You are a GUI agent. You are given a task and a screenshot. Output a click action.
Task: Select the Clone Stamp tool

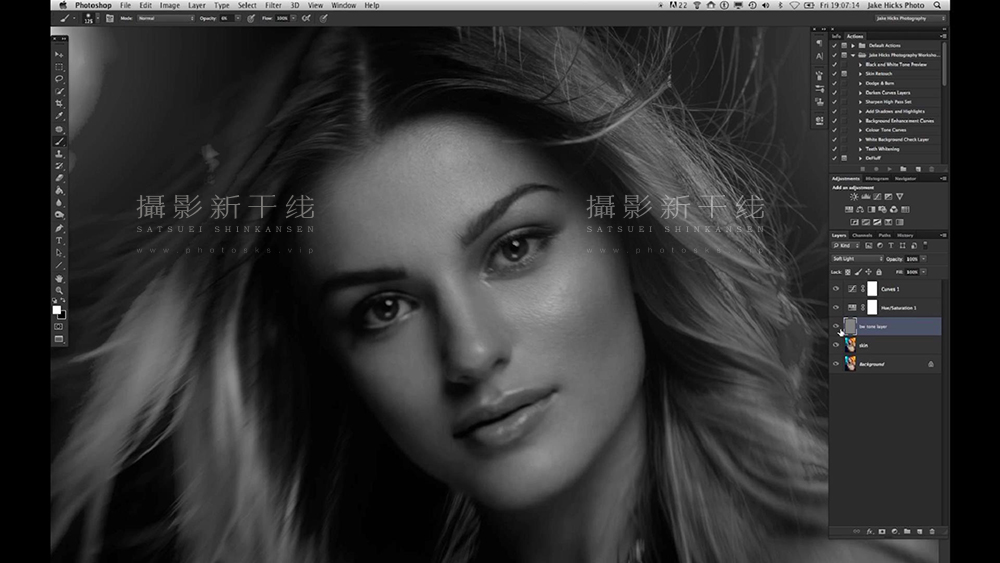tap(59, 154)
